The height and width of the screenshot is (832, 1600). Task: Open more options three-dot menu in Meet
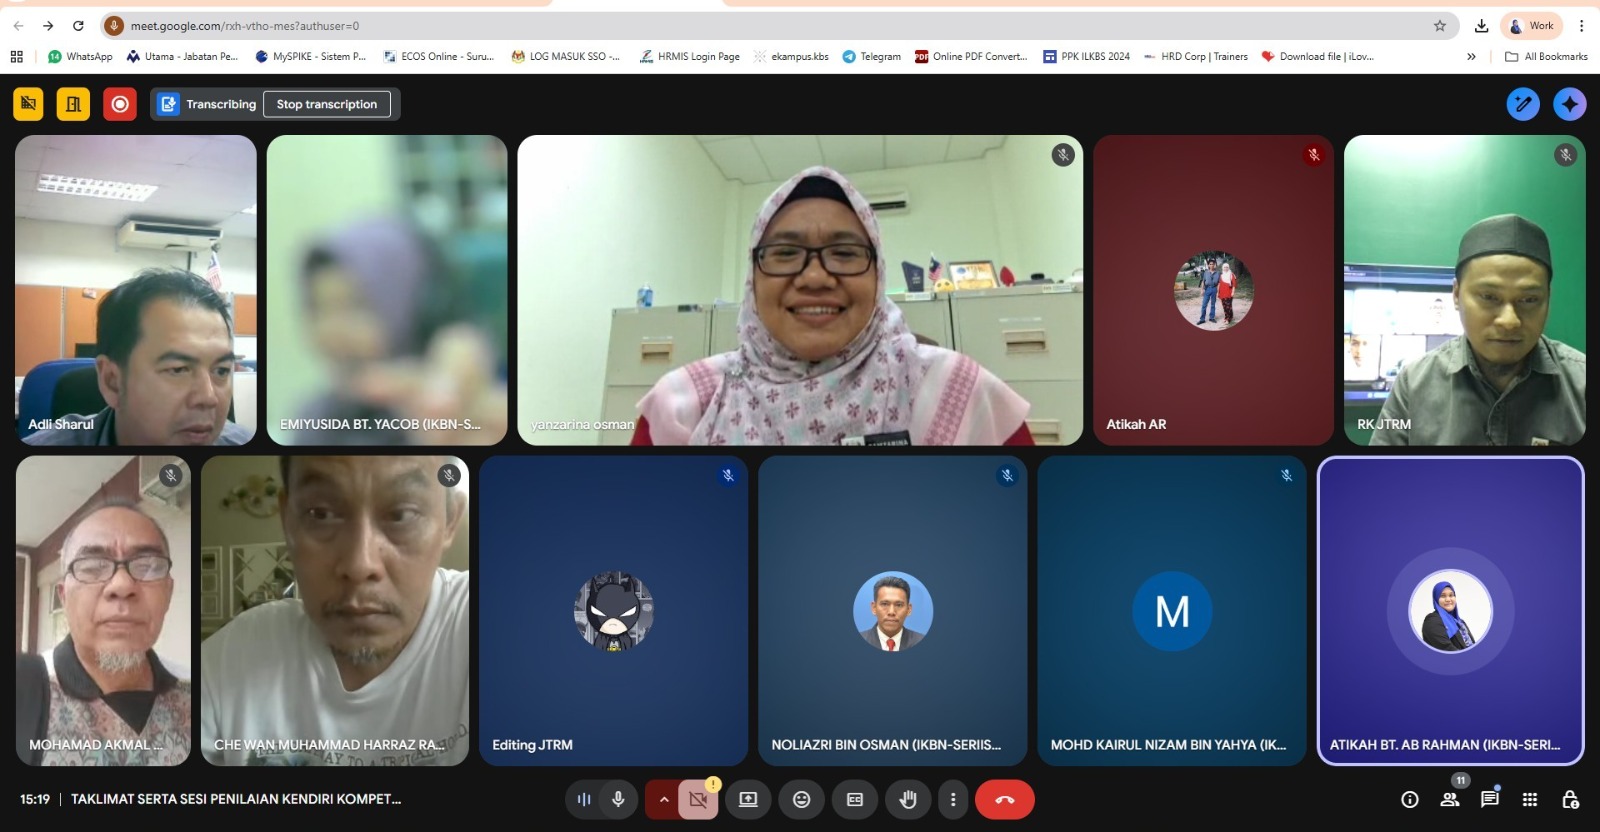[953, 799]
